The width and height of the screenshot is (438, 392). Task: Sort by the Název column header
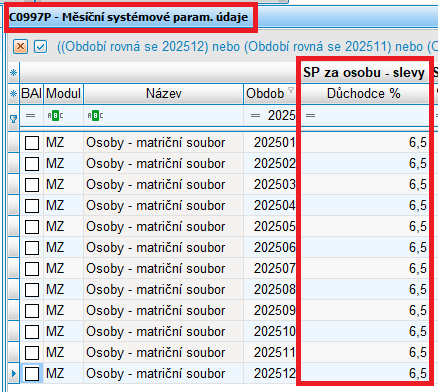click(x=163, y=94)
